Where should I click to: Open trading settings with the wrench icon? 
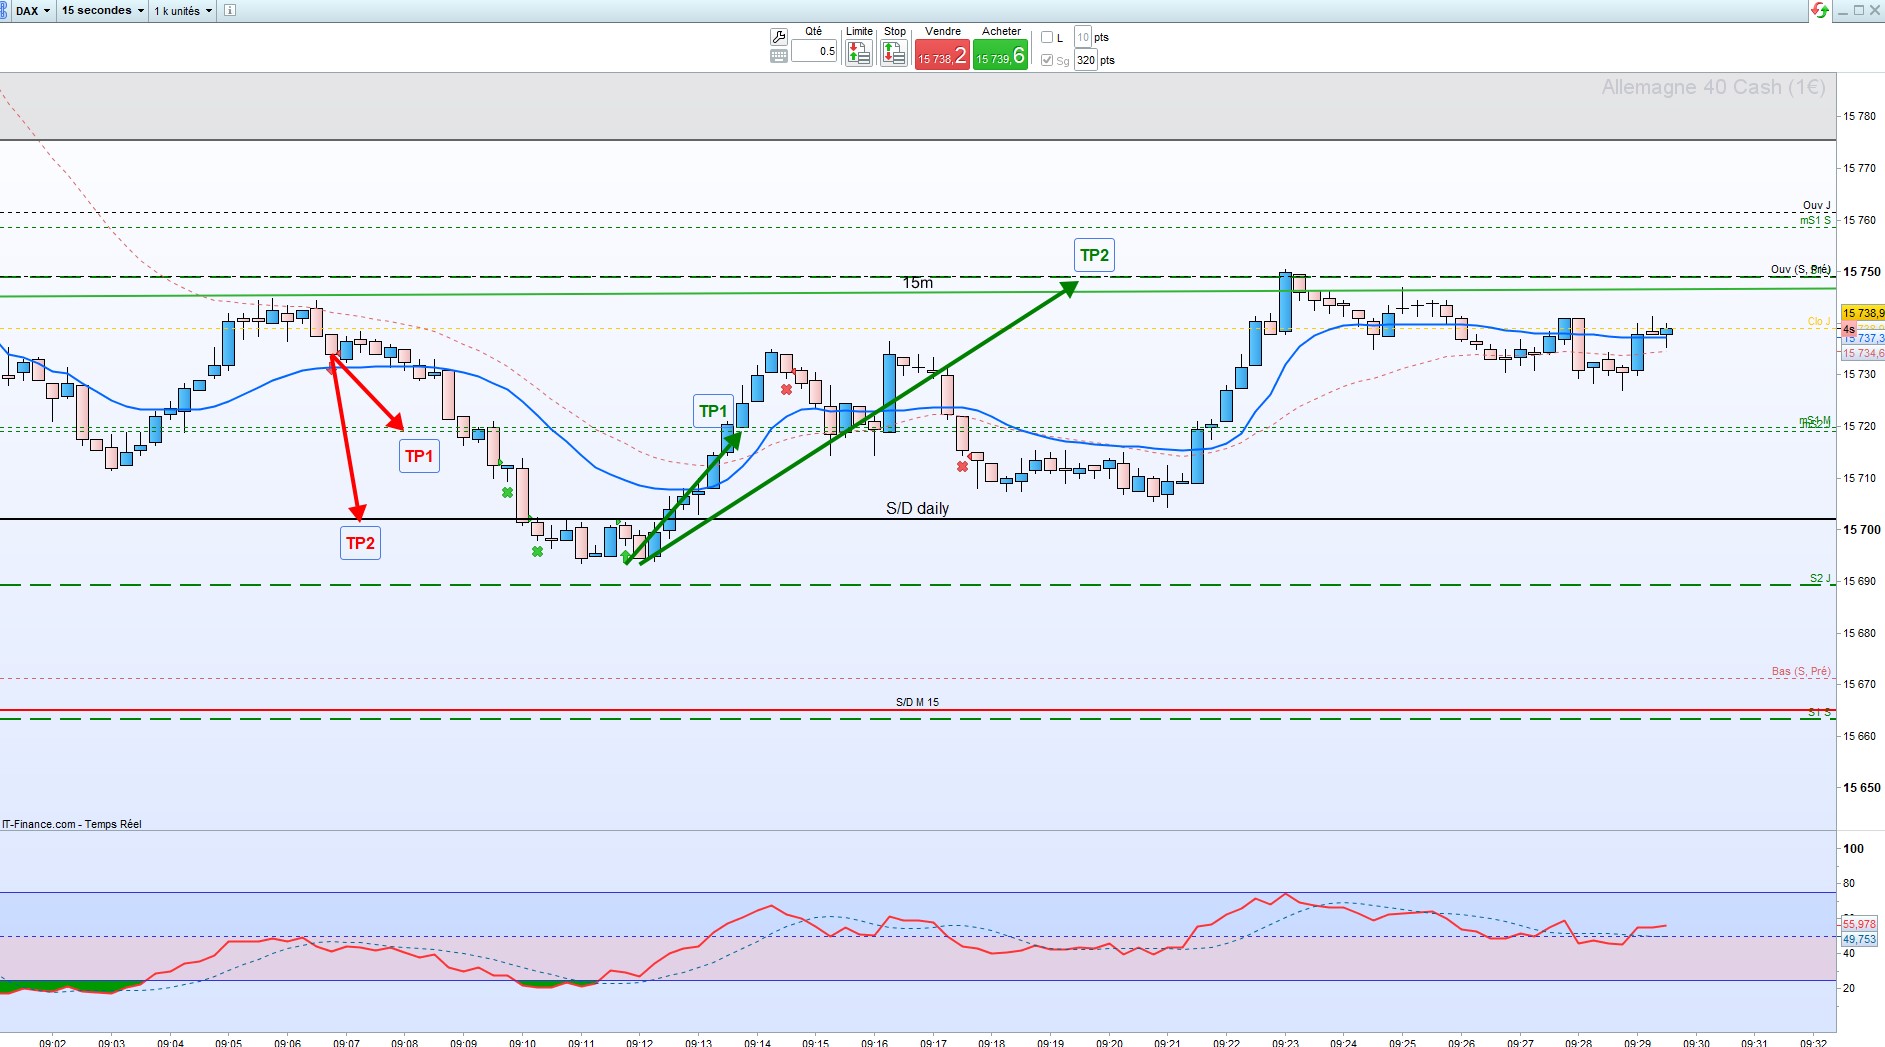click(779, 37)
